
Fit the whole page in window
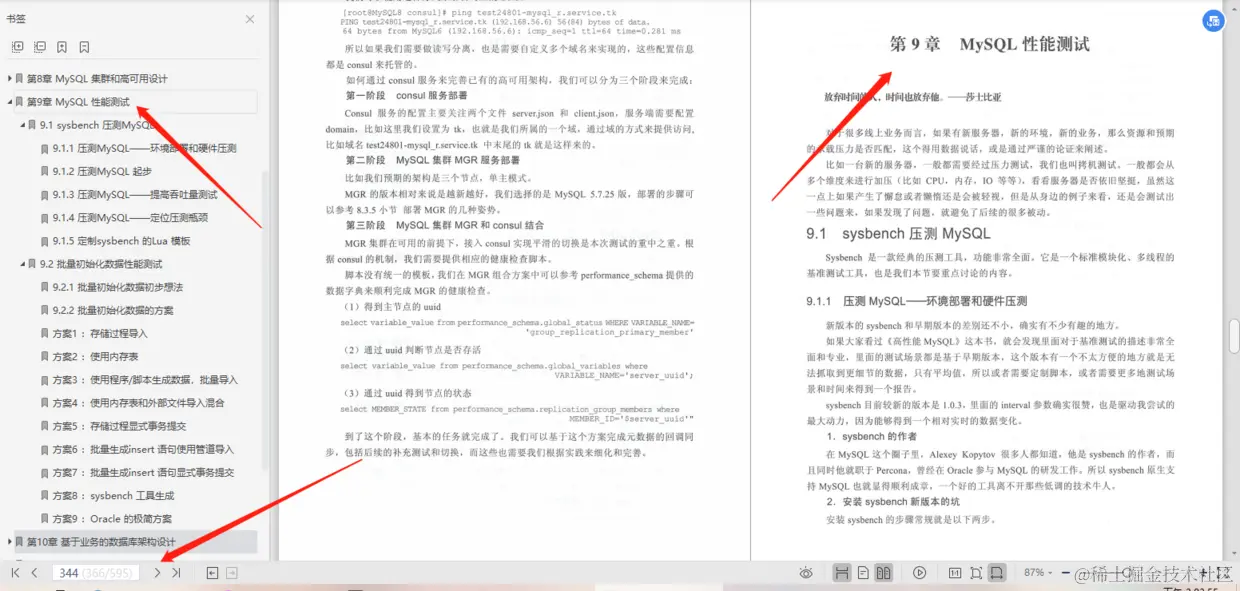(976, 573)
